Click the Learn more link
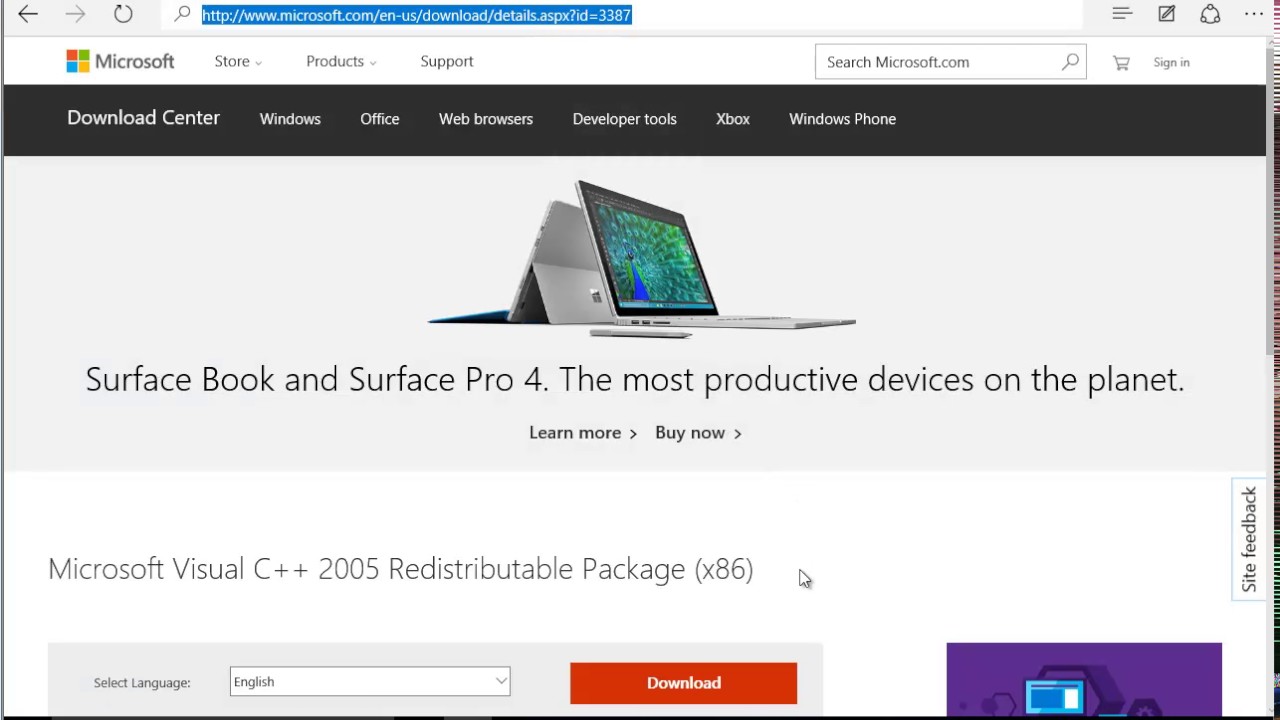This screenshot has height=720, width=1280. tap(583, 433)
